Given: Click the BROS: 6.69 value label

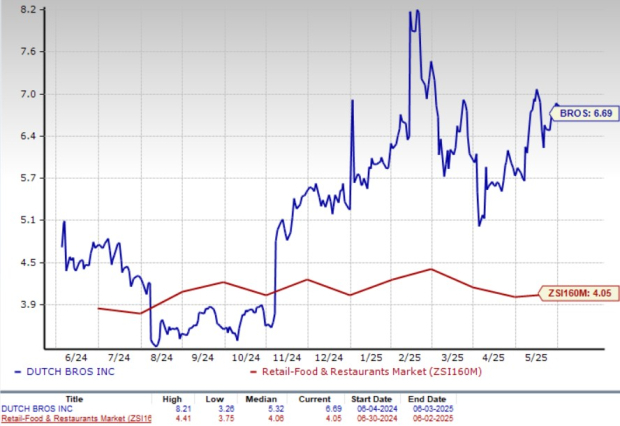Looking at the screenshot, I should (585, 114).
